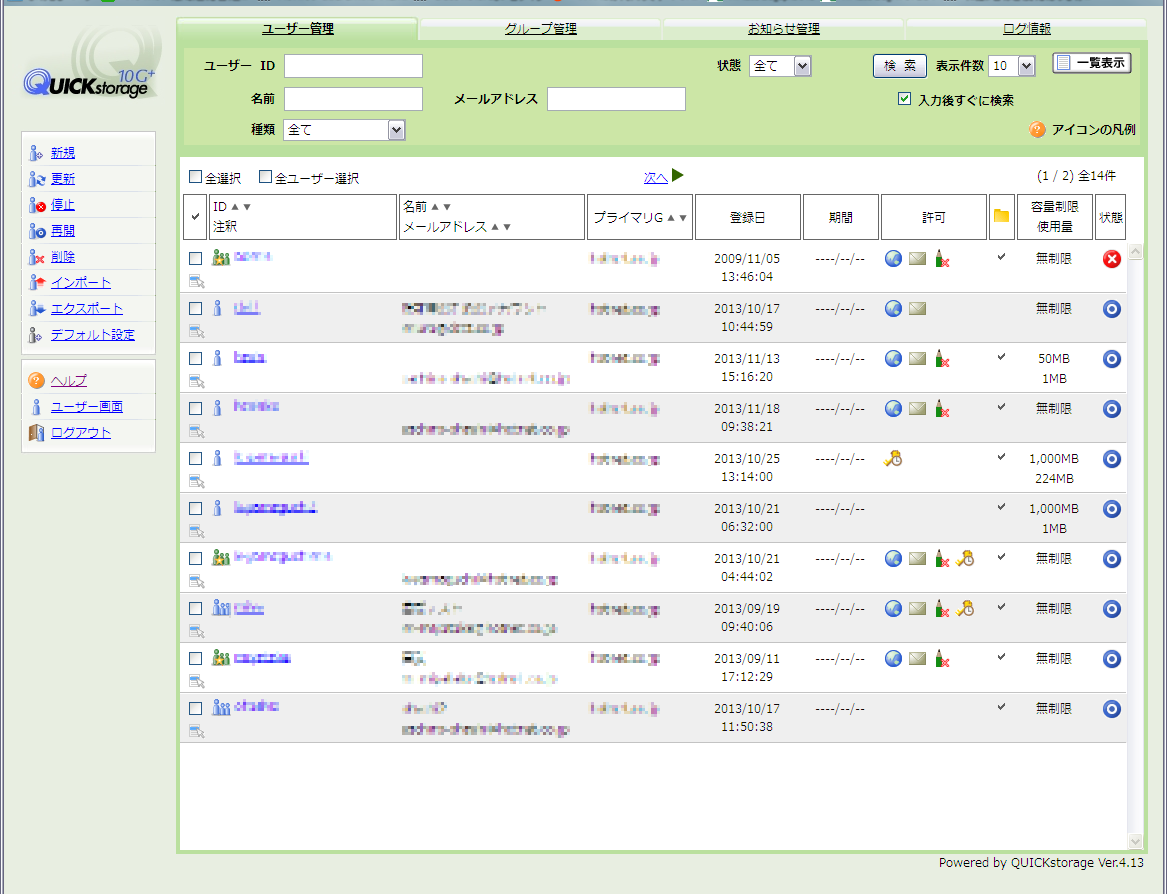The height and width of the screenshot is (894, 1167).
Task: Click the 停止 suspend user icon
Action: 36,205
